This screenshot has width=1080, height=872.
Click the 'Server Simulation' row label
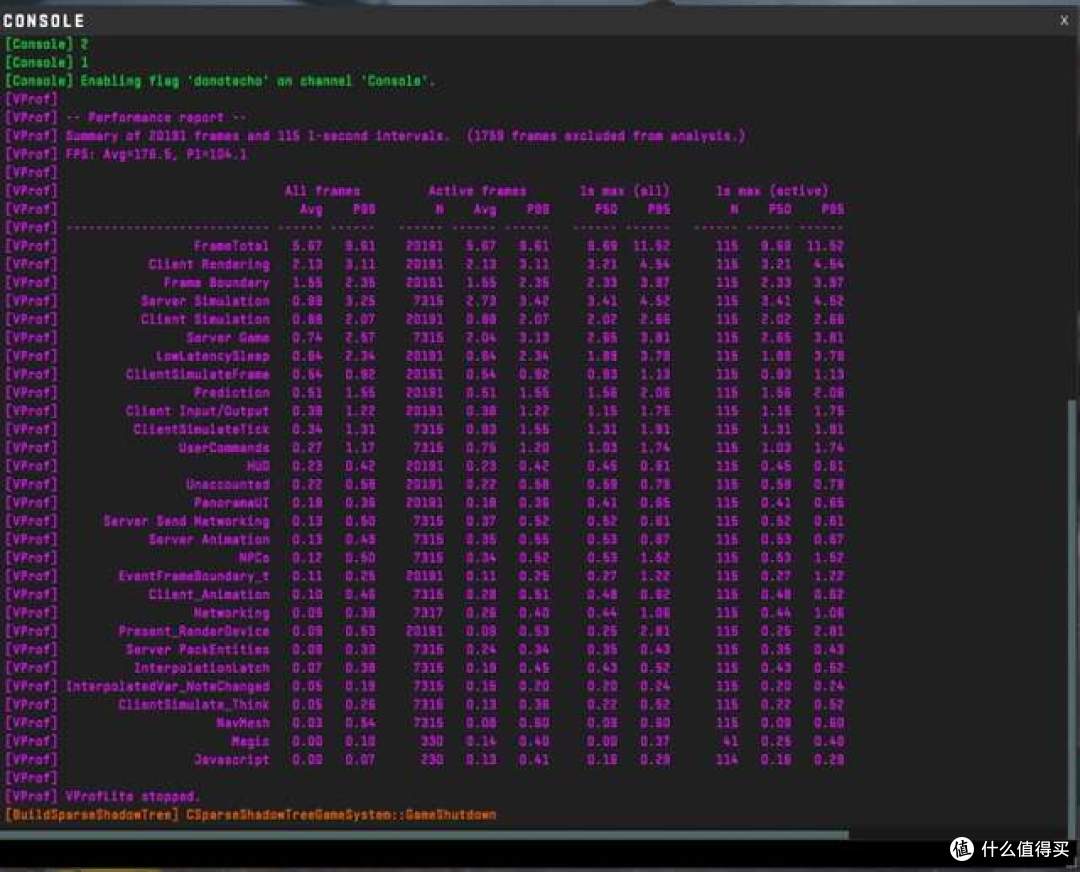[x=205, y=301]
